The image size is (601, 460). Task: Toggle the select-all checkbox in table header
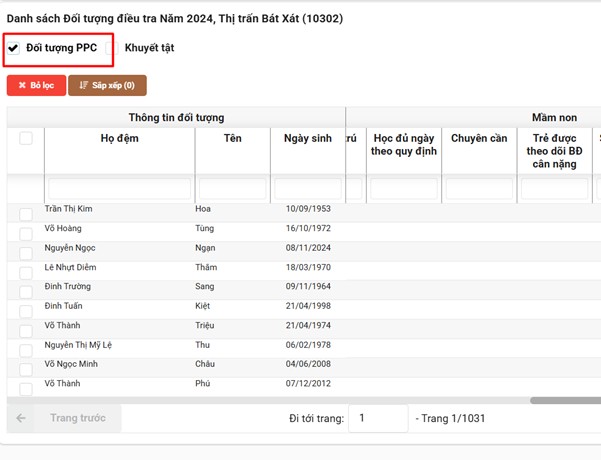[x=26, y=138]
